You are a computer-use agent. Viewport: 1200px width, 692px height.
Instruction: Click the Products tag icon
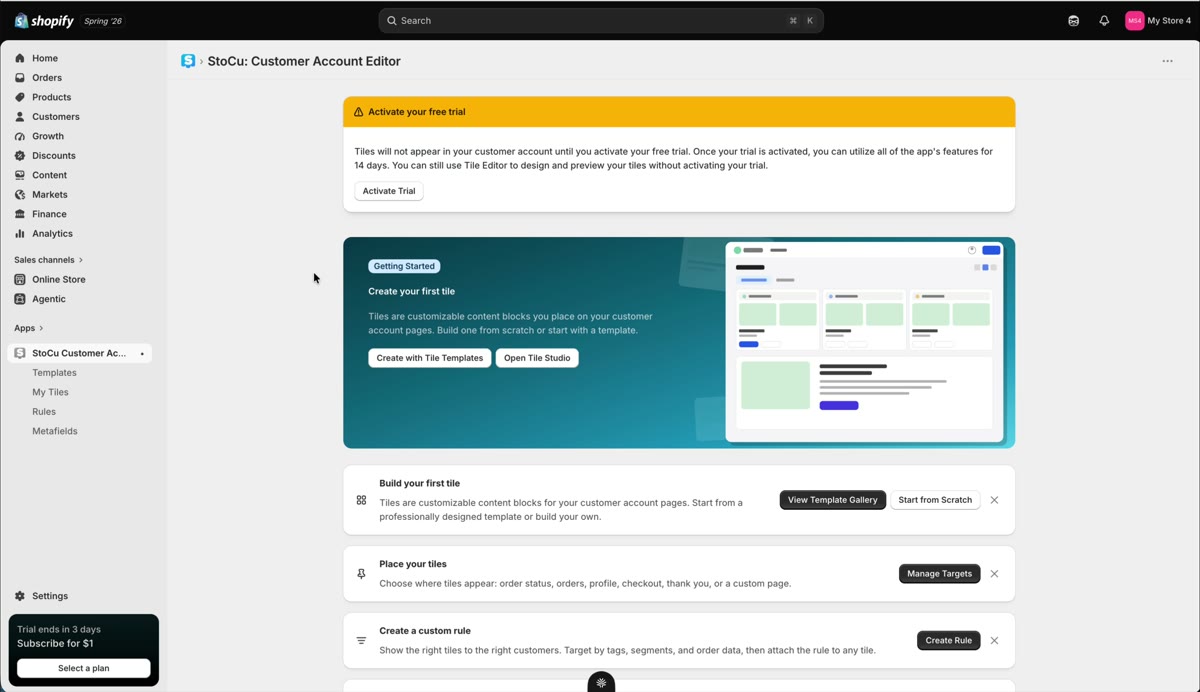[x=20, y=97]
